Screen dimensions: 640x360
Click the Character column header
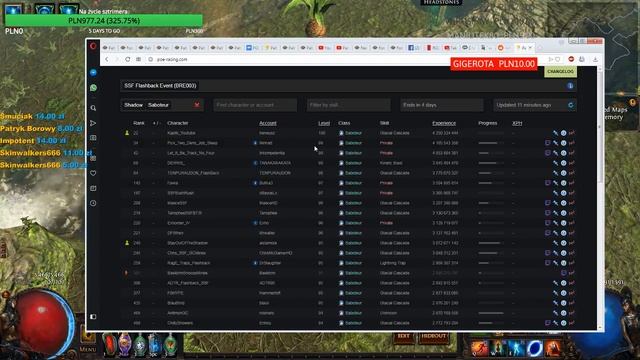point(178,123)
